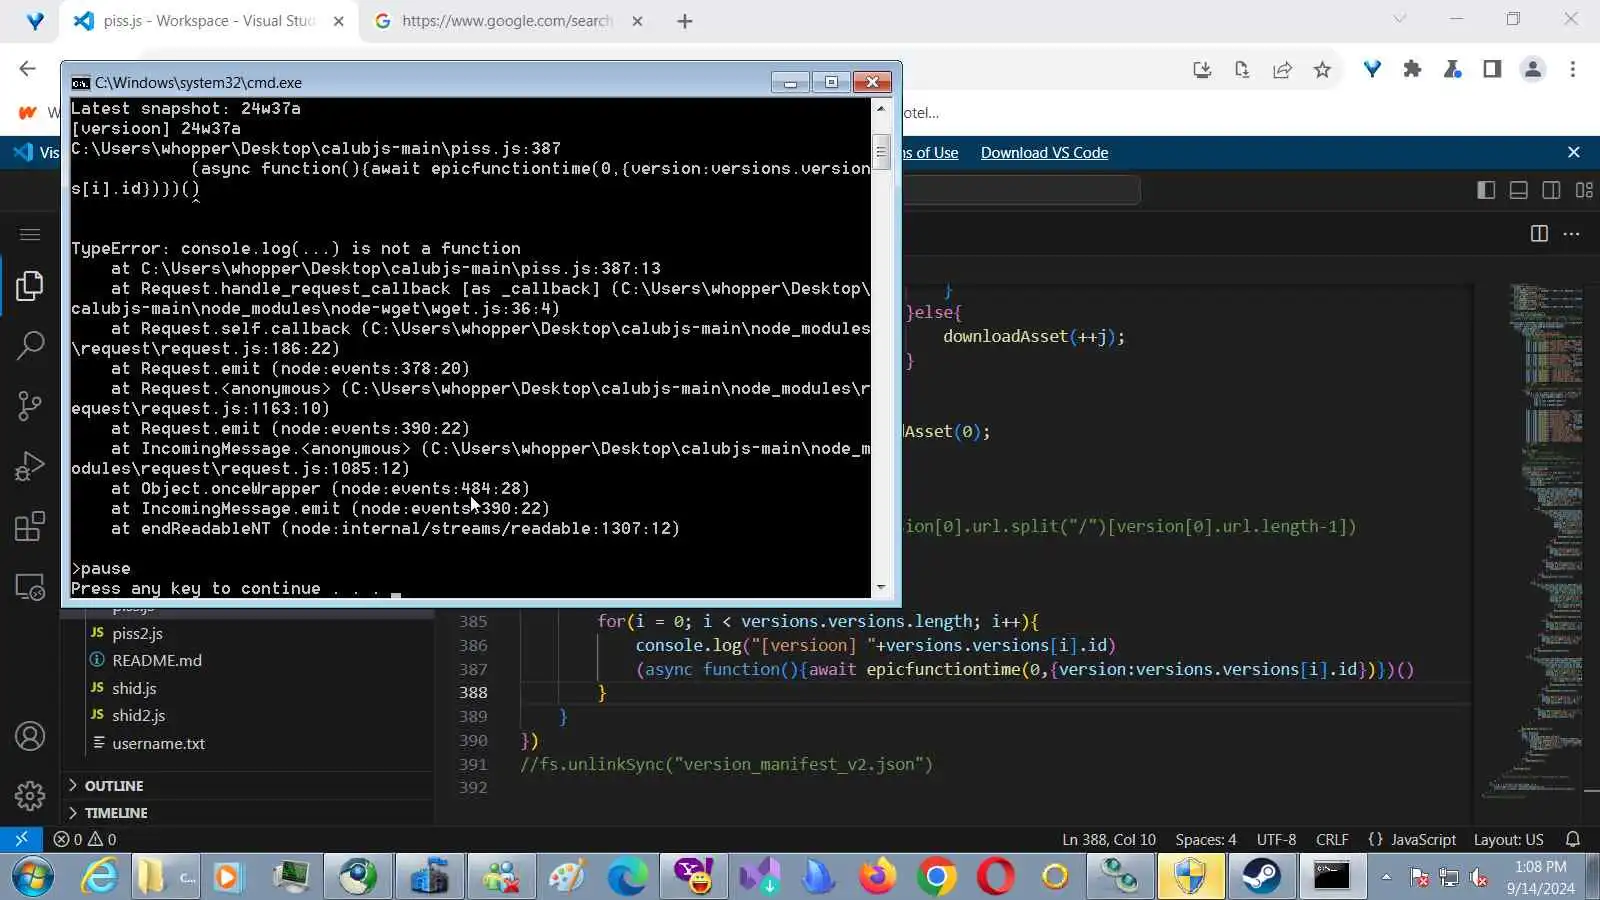Viewport: 1600px width, 900px height.
Task: Split the editor to the right
Action: (x=1539, y=234)
